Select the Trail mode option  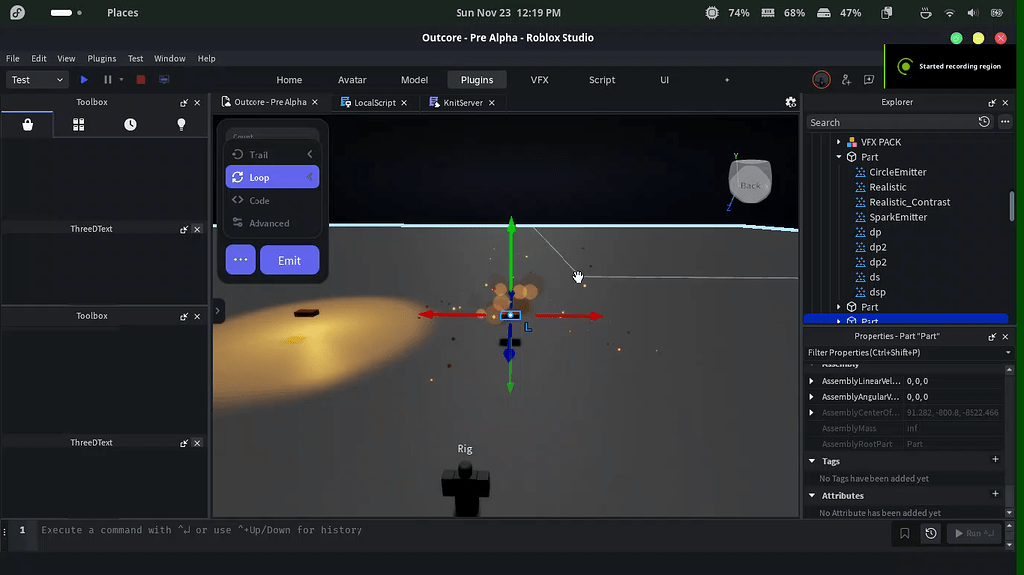272,155
